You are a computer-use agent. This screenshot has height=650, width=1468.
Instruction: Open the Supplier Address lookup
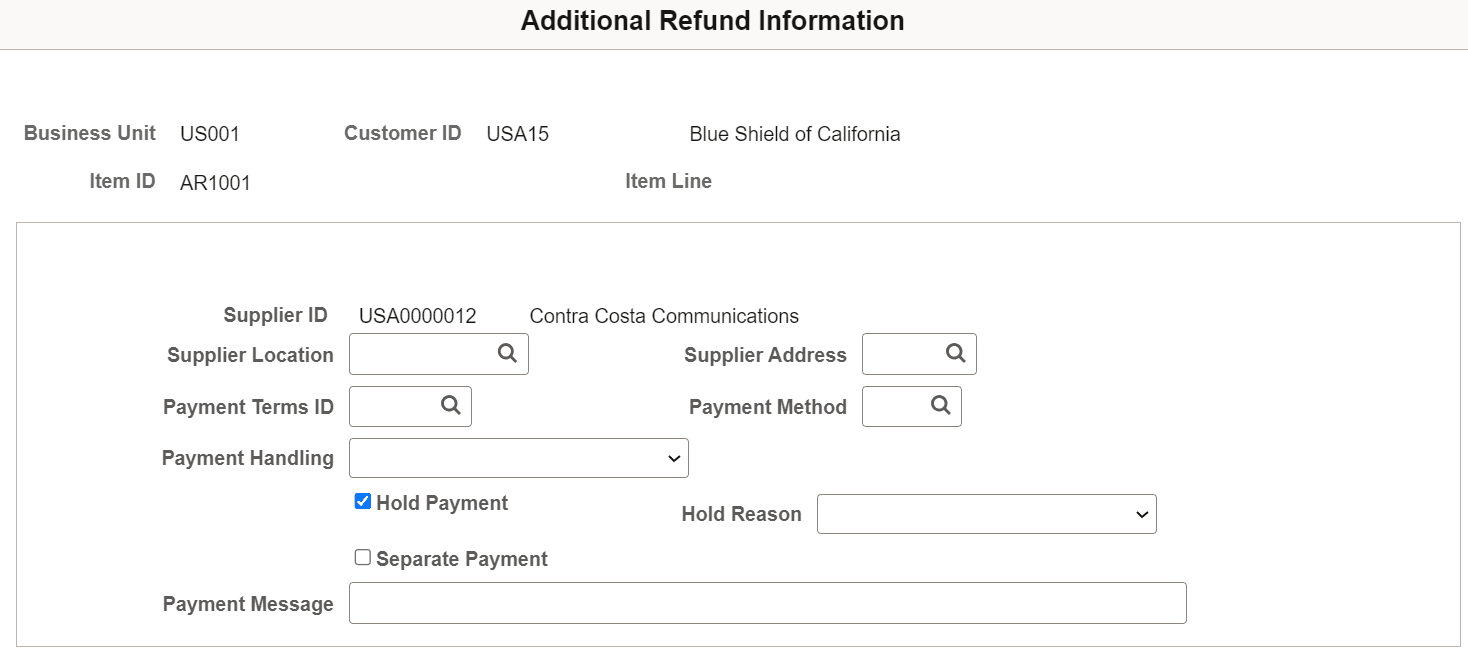tap(954, 353)
